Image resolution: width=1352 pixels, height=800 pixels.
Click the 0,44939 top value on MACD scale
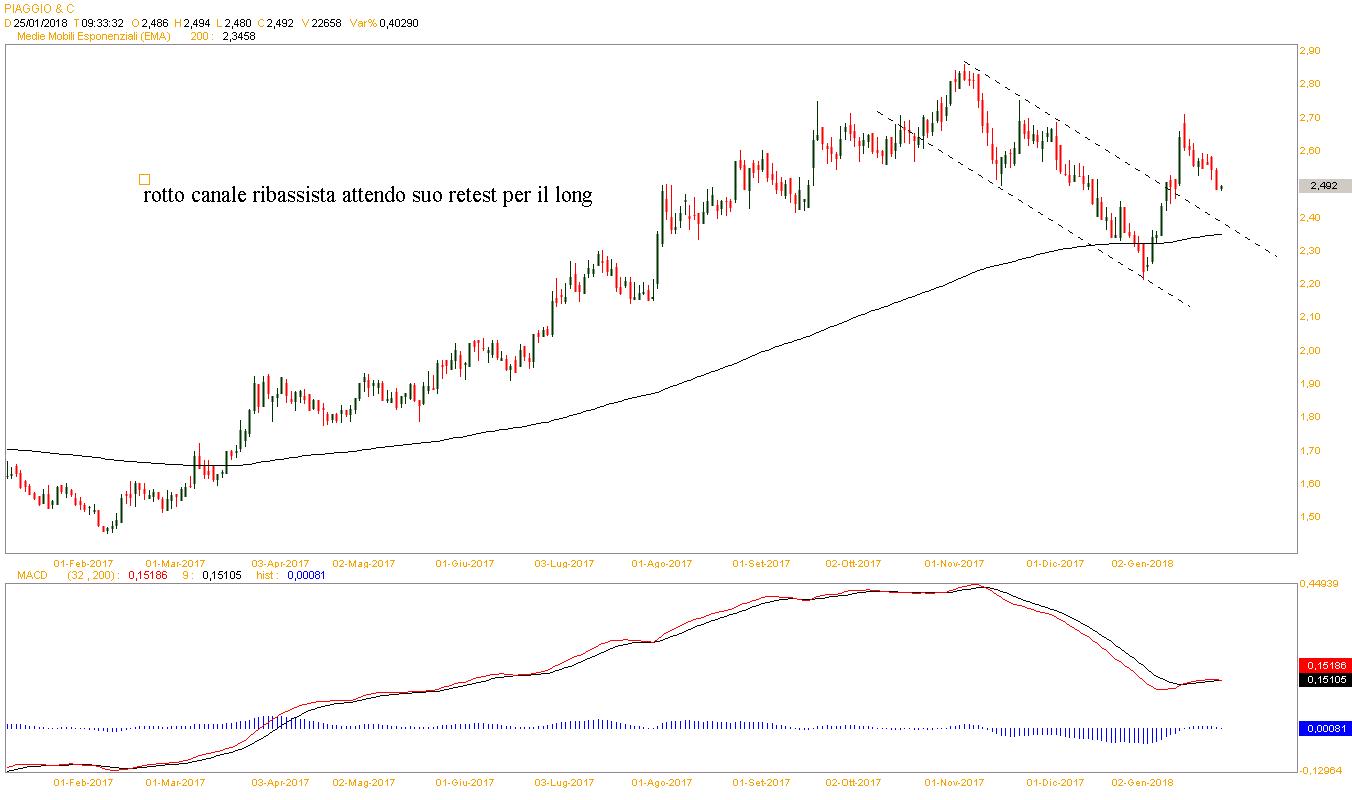(1320, 584)
